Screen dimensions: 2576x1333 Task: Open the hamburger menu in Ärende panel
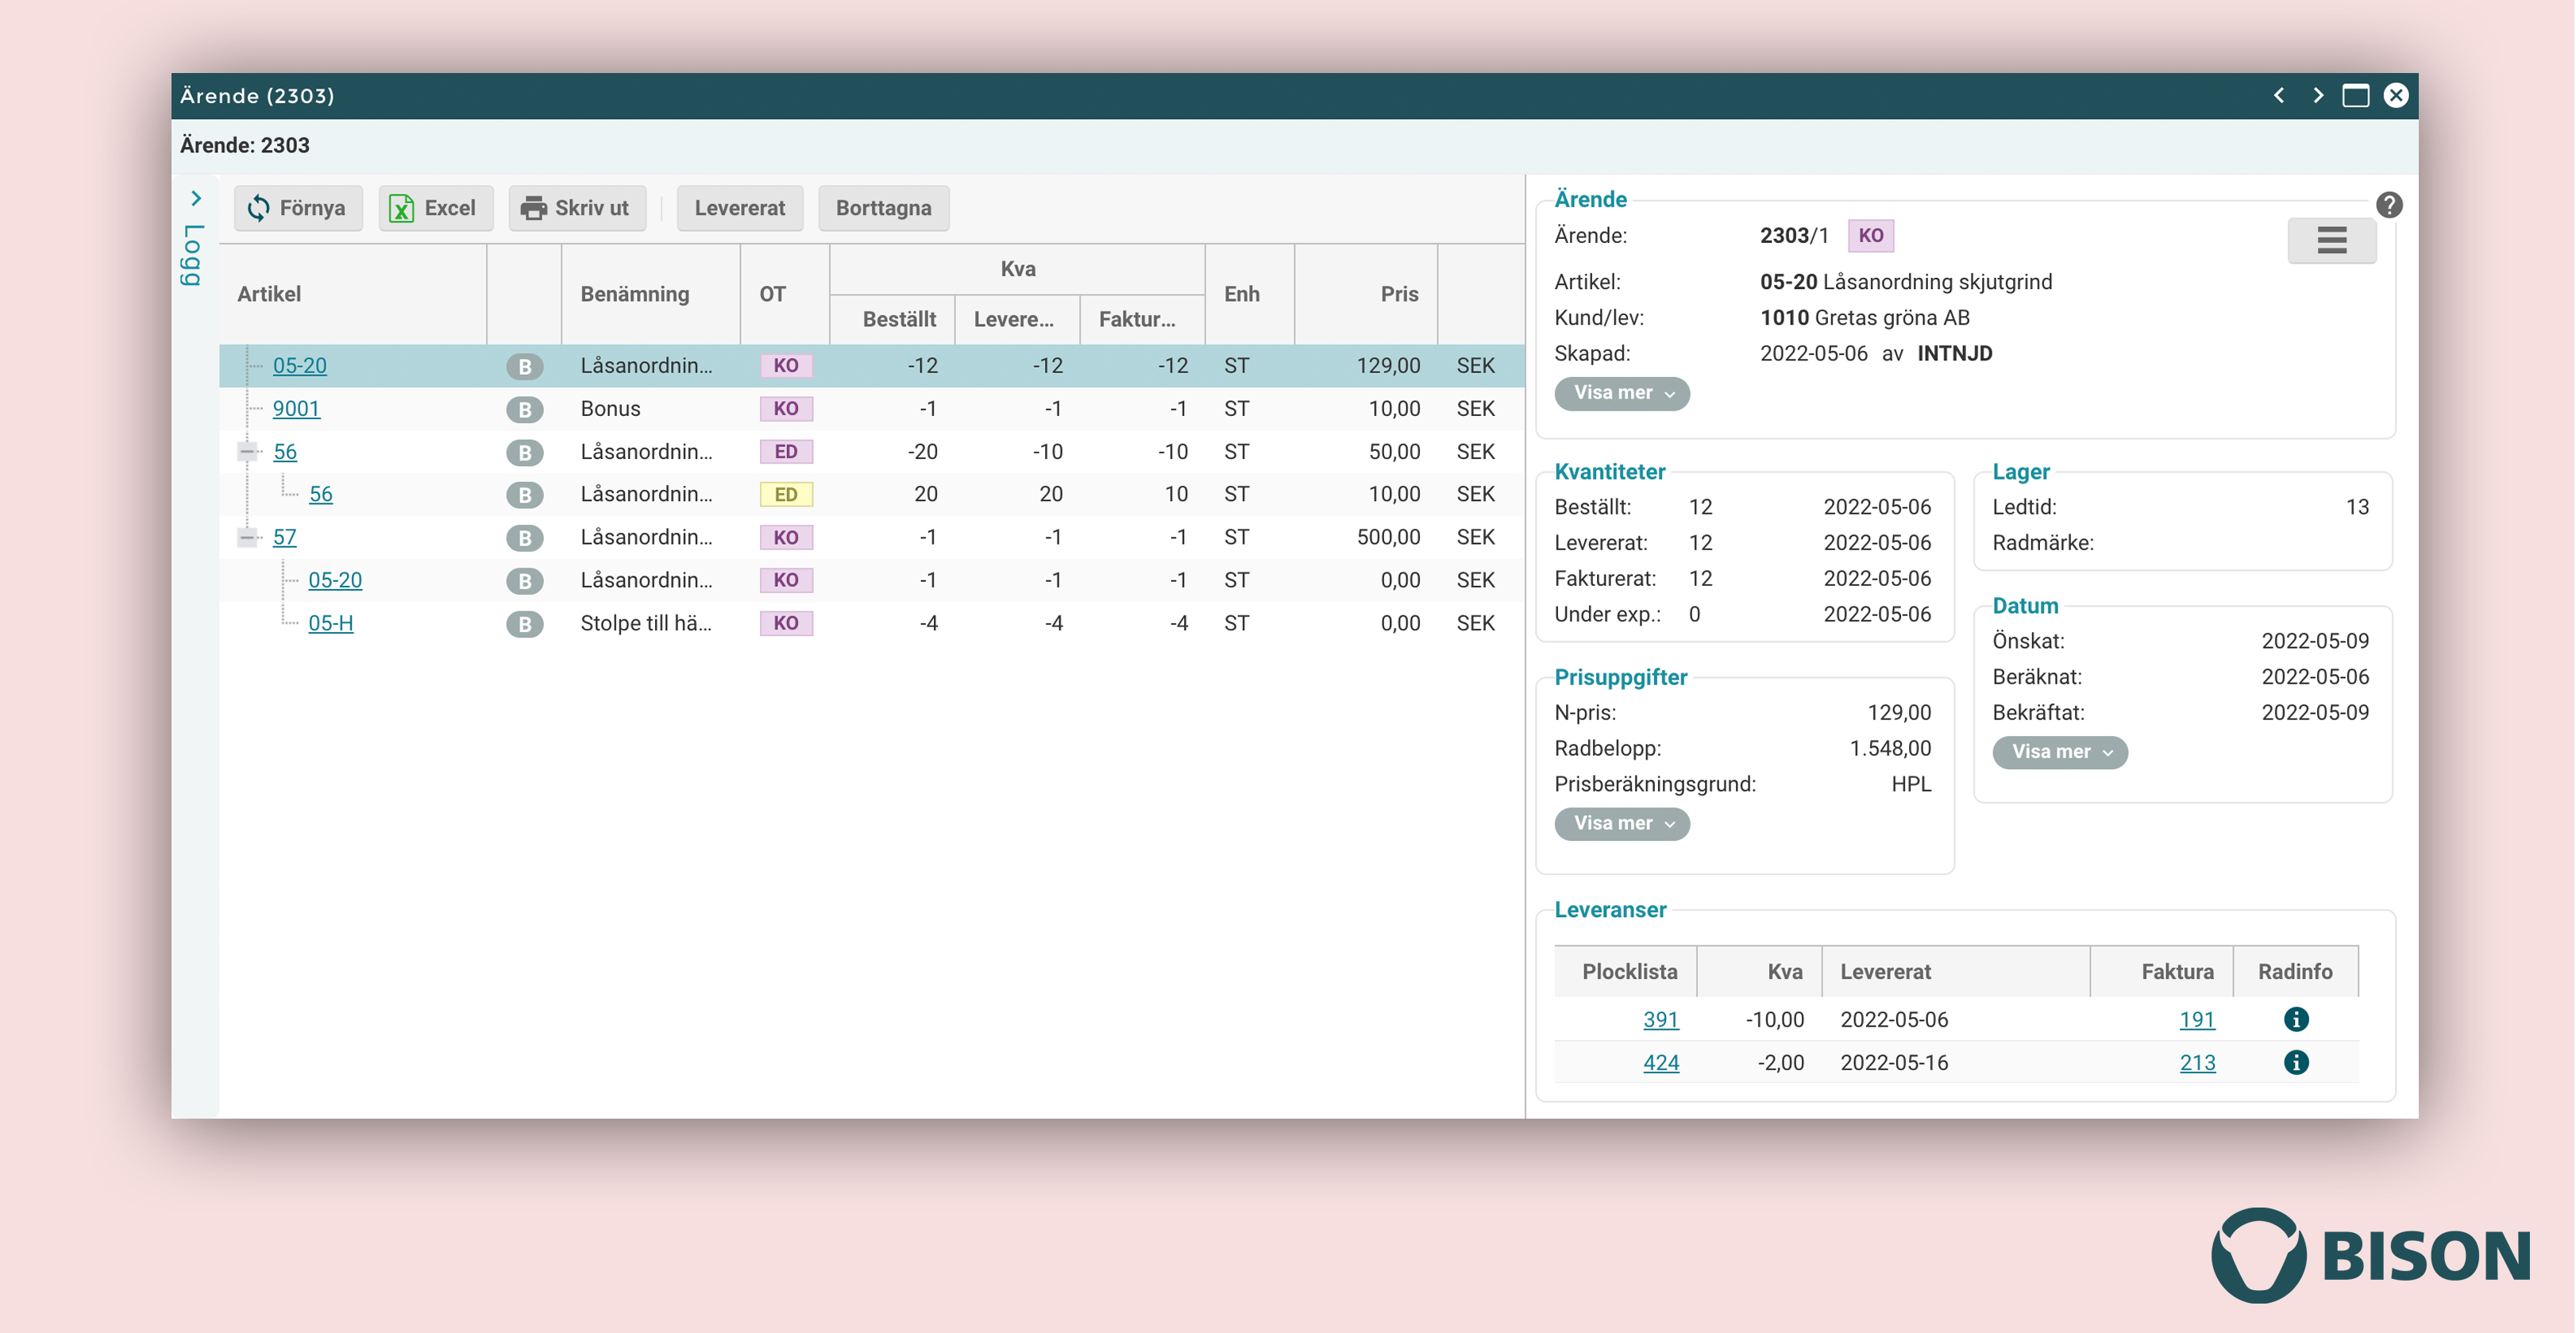click(2331, 240)
